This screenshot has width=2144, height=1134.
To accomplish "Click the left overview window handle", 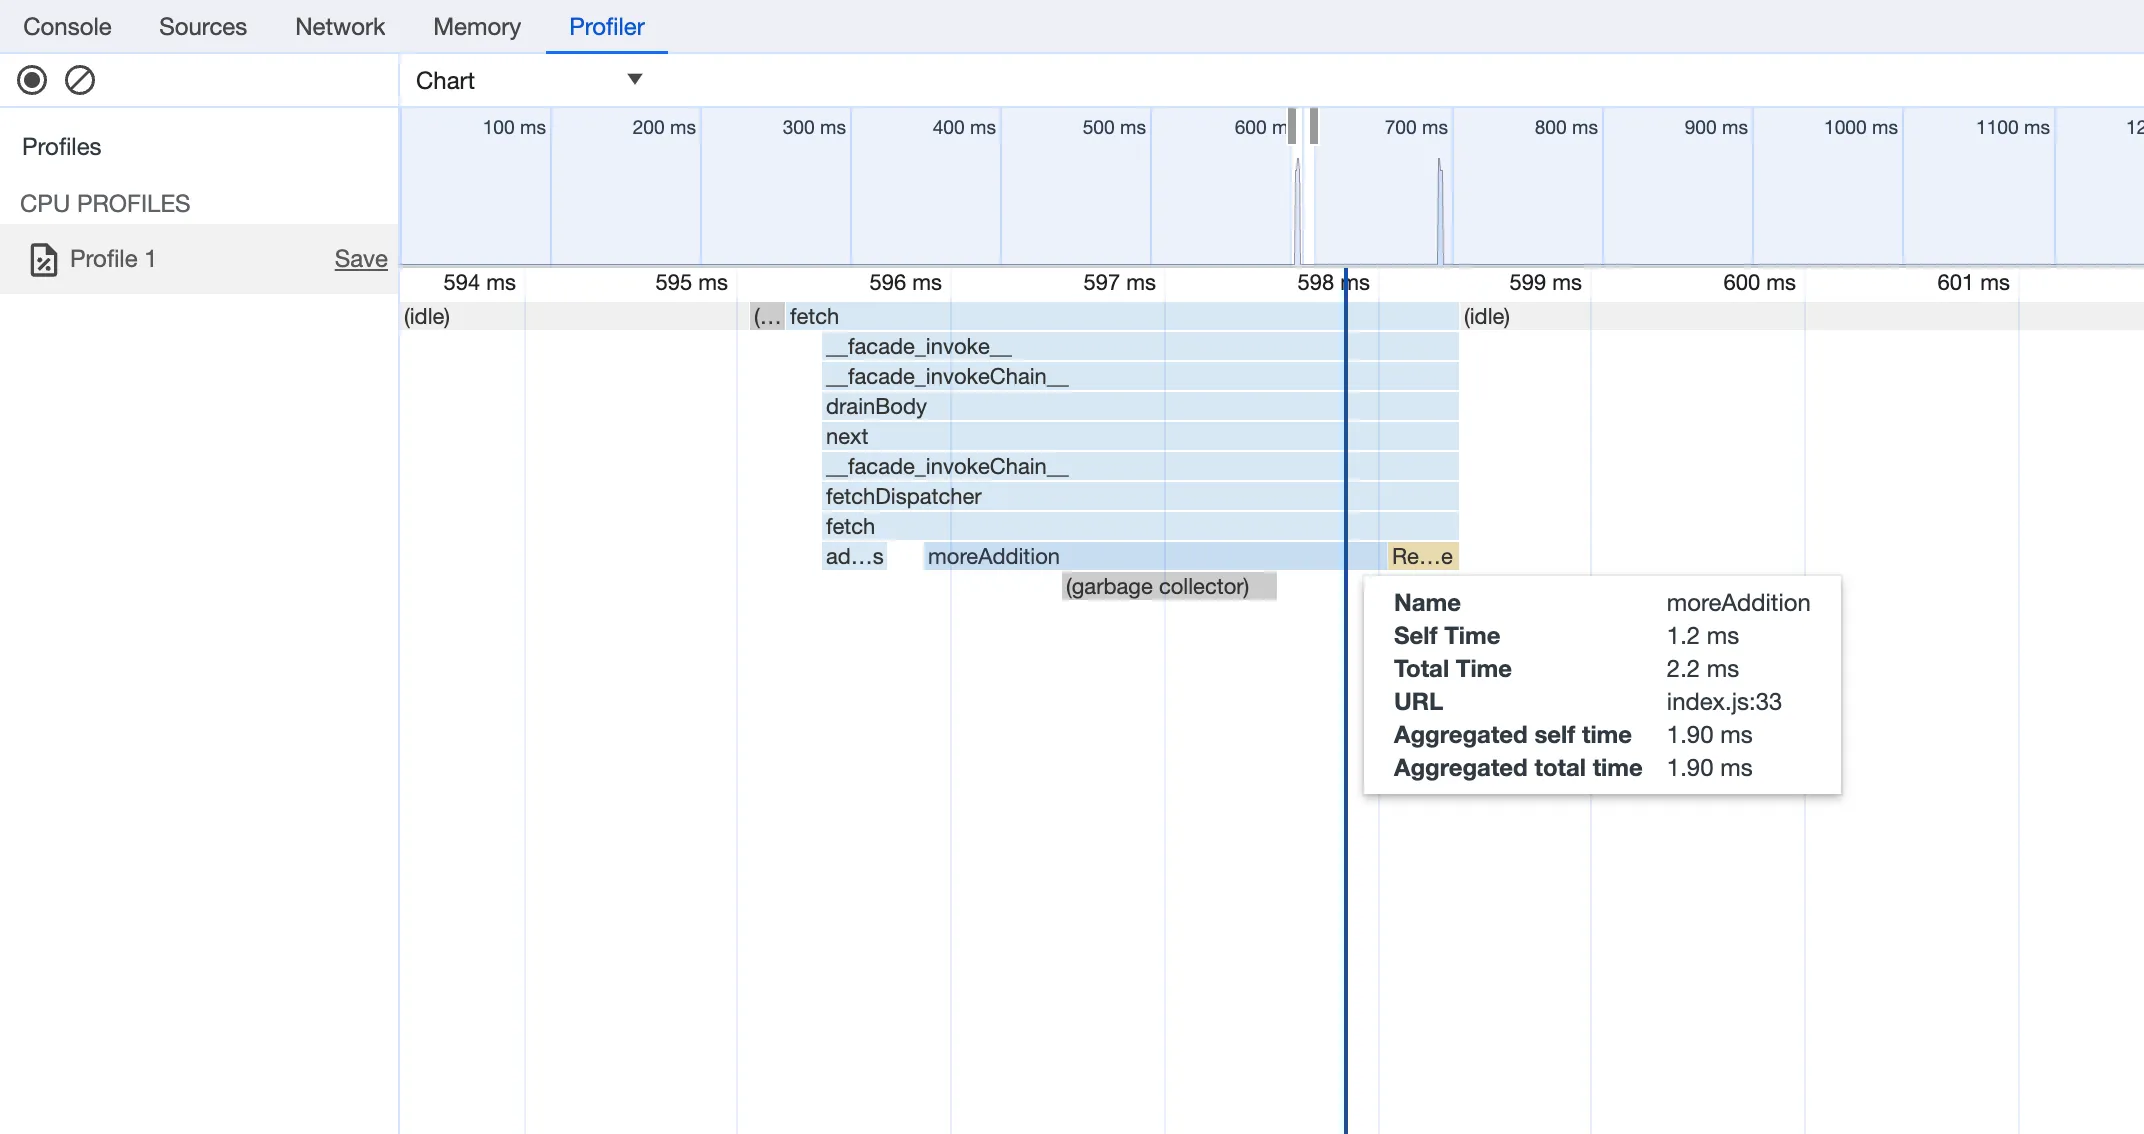I will [x=1292, y=126].
